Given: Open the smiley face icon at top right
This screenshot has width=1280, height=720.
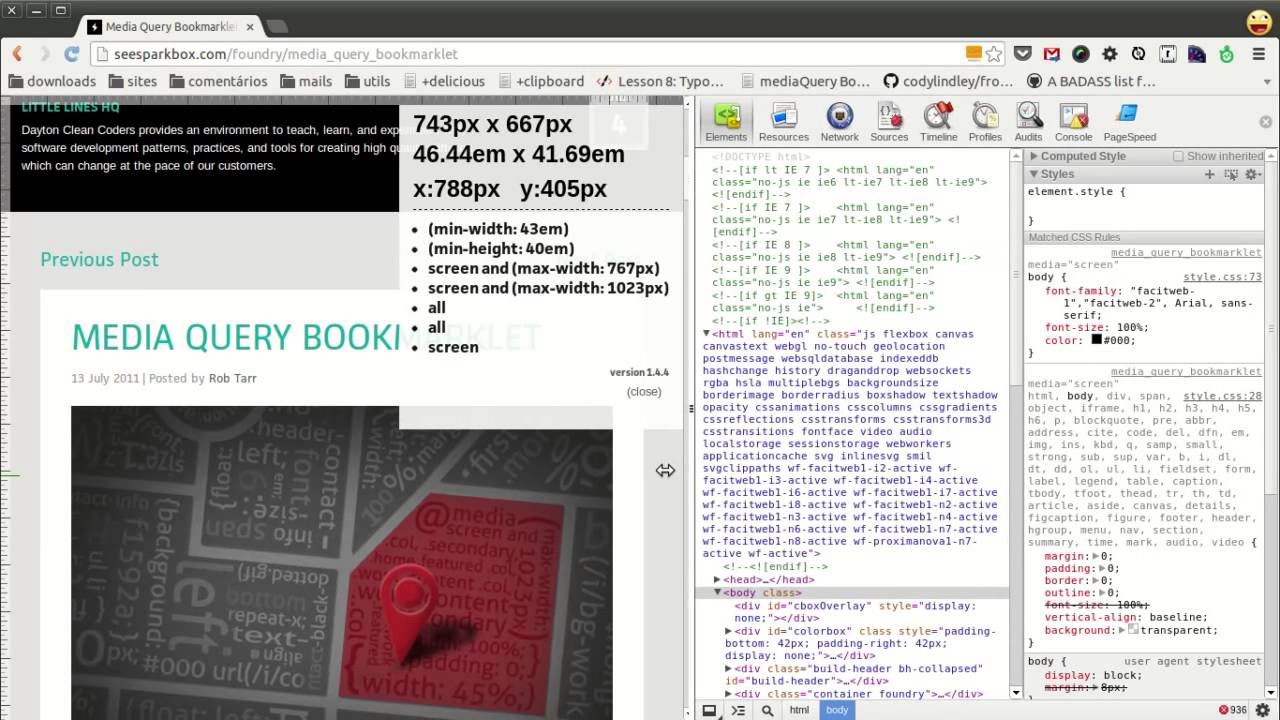Looking at the screenshot, I should (x=1259, y=21).
